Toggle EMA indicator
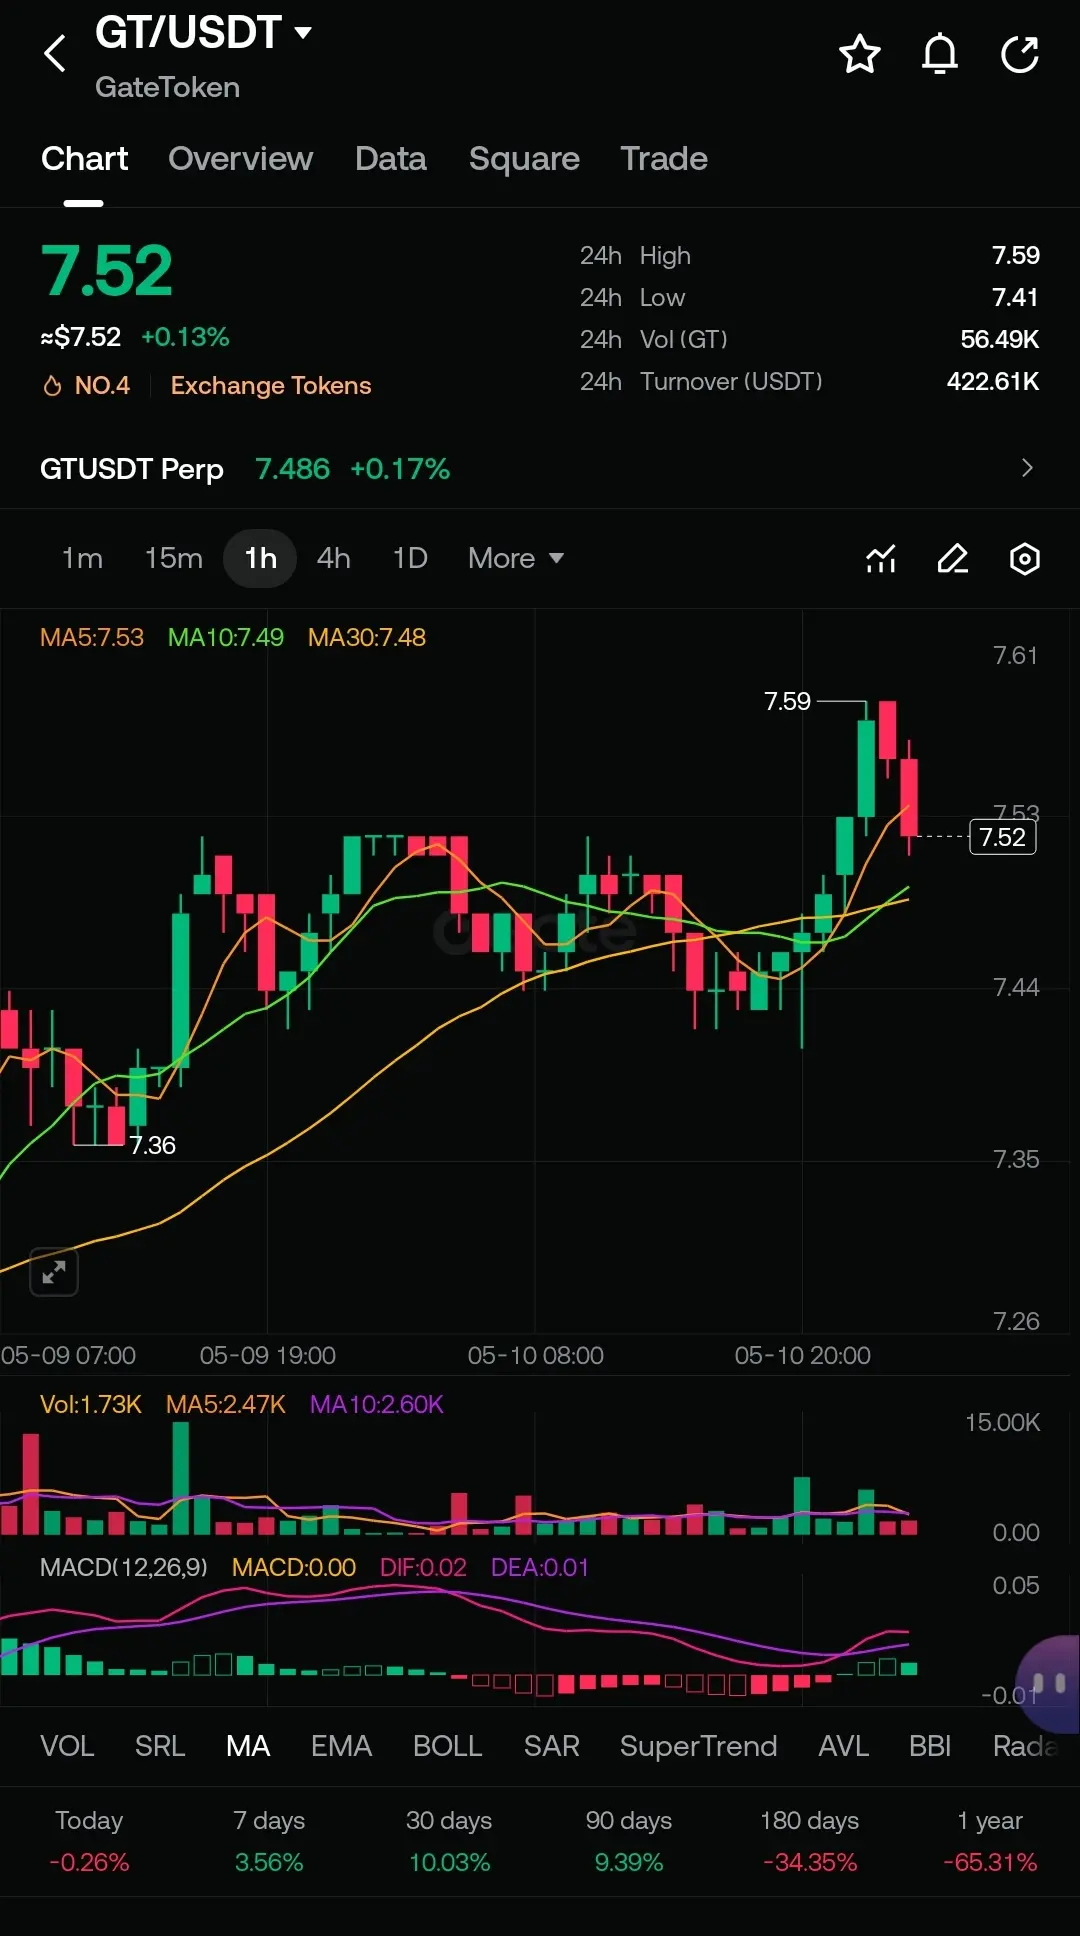The height and width of the screenshot is (1936, 1080). click(341, 1746)
